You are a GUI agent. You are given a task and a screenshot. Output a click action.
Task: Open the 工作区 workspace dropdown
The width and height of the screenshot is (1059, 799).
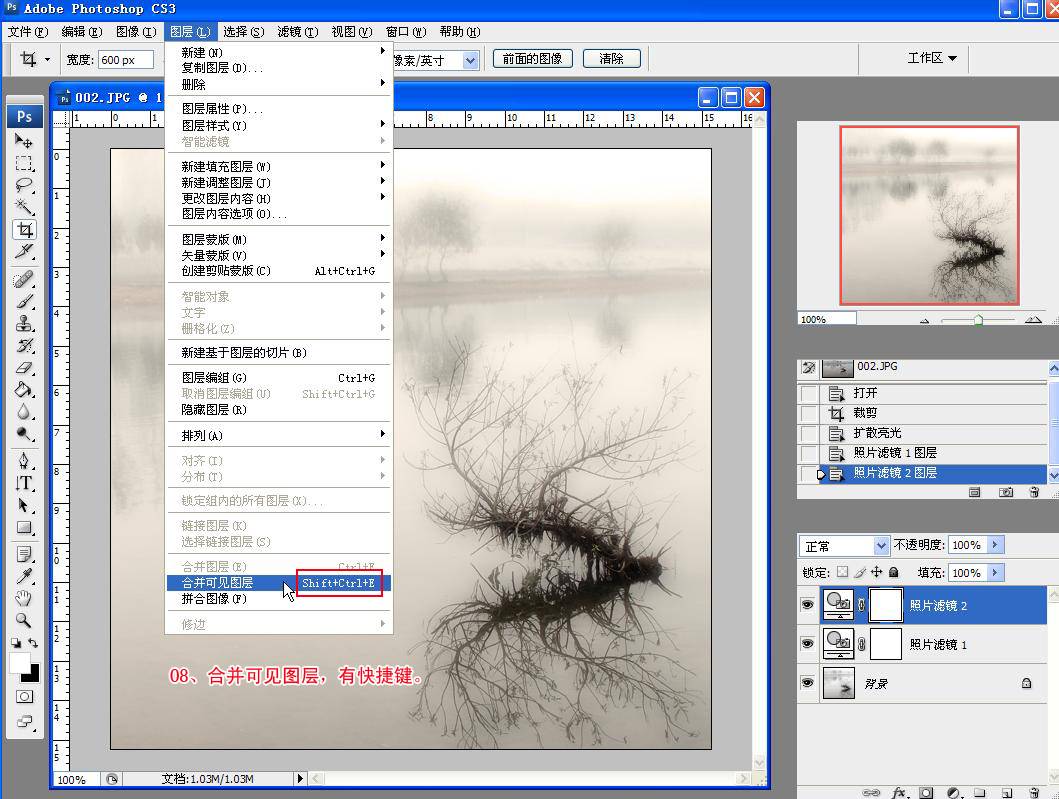(x=932, y=58)
